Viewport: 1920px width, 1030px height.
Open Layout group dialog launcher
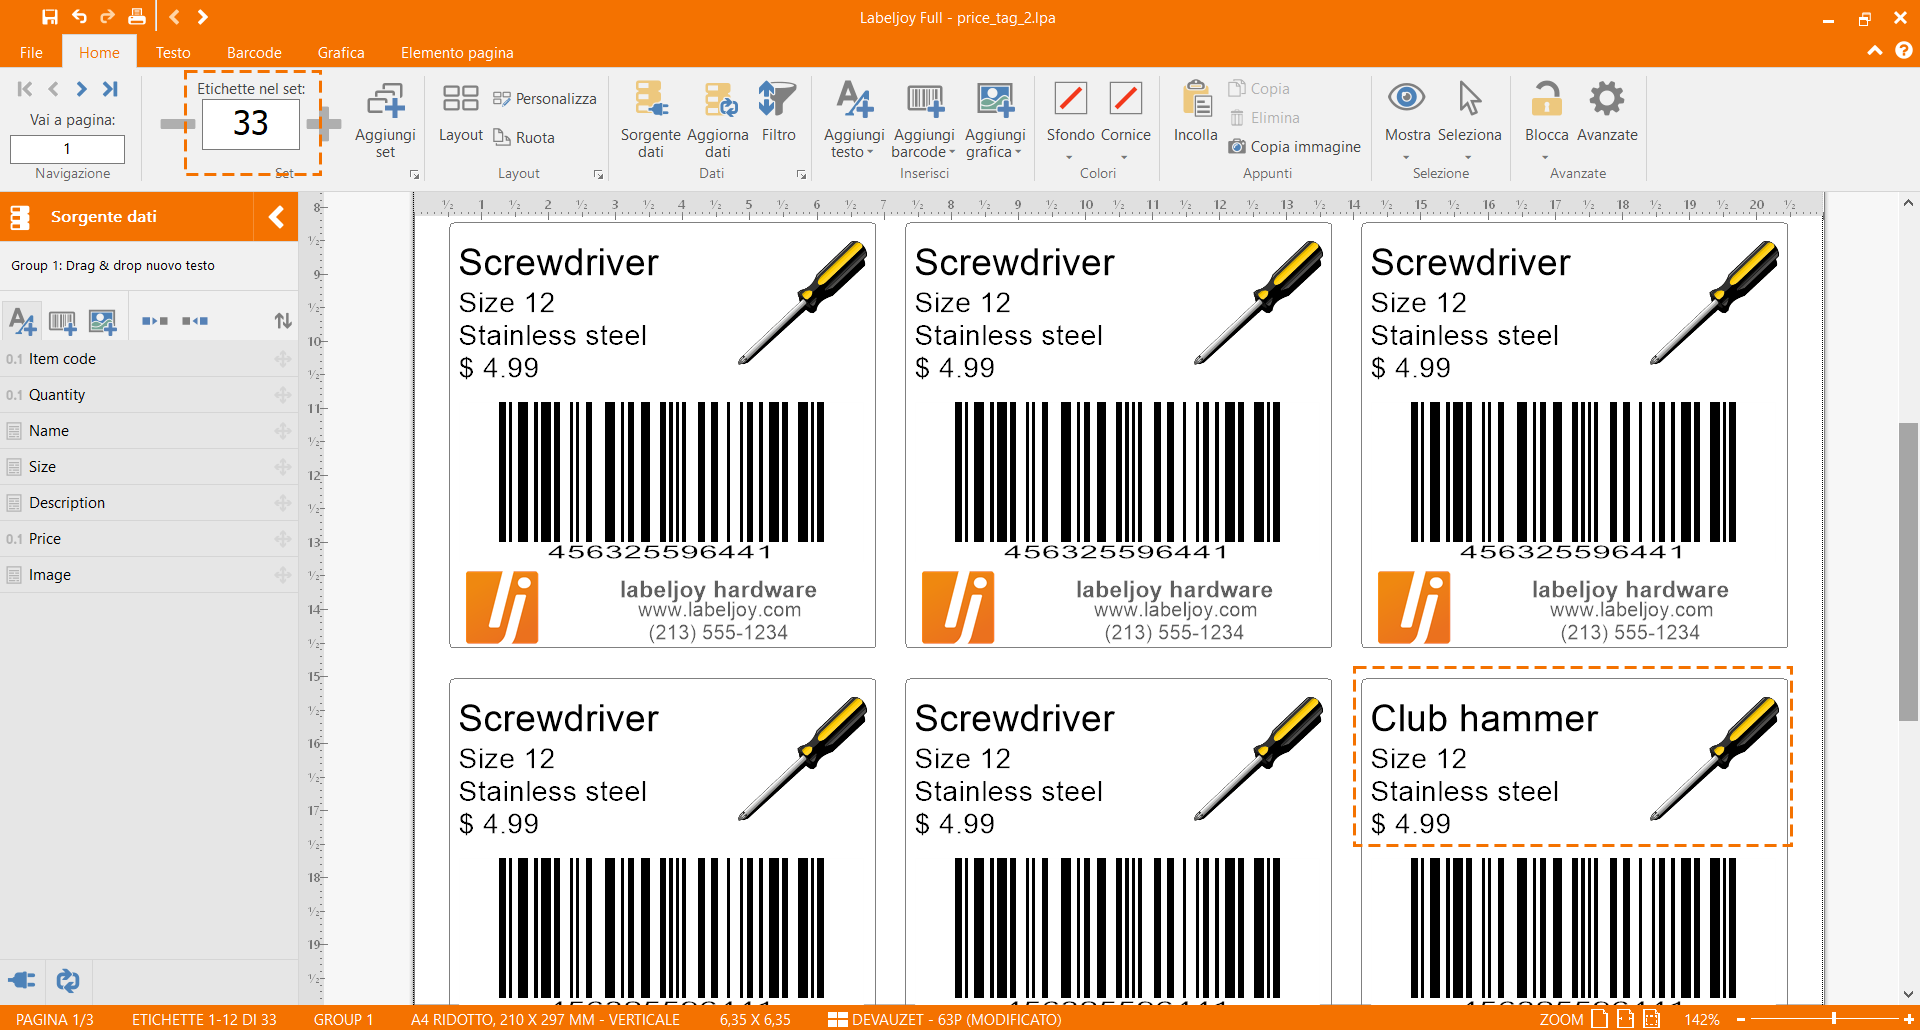598,174
